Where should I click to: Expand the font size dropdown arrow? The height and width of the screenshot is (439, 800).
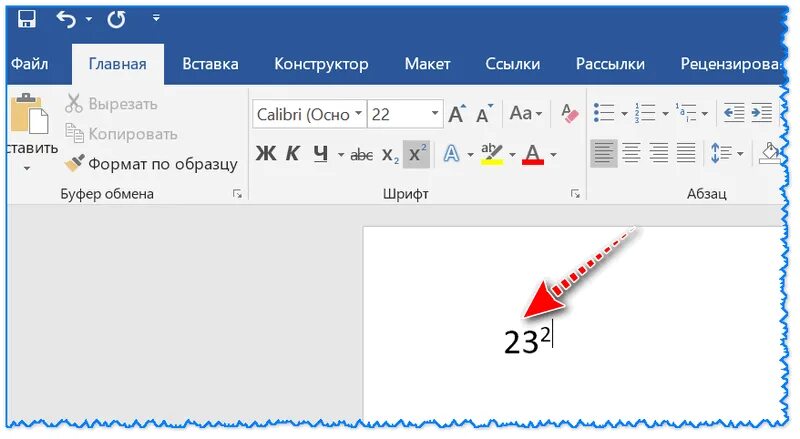[x=435, y=113]
